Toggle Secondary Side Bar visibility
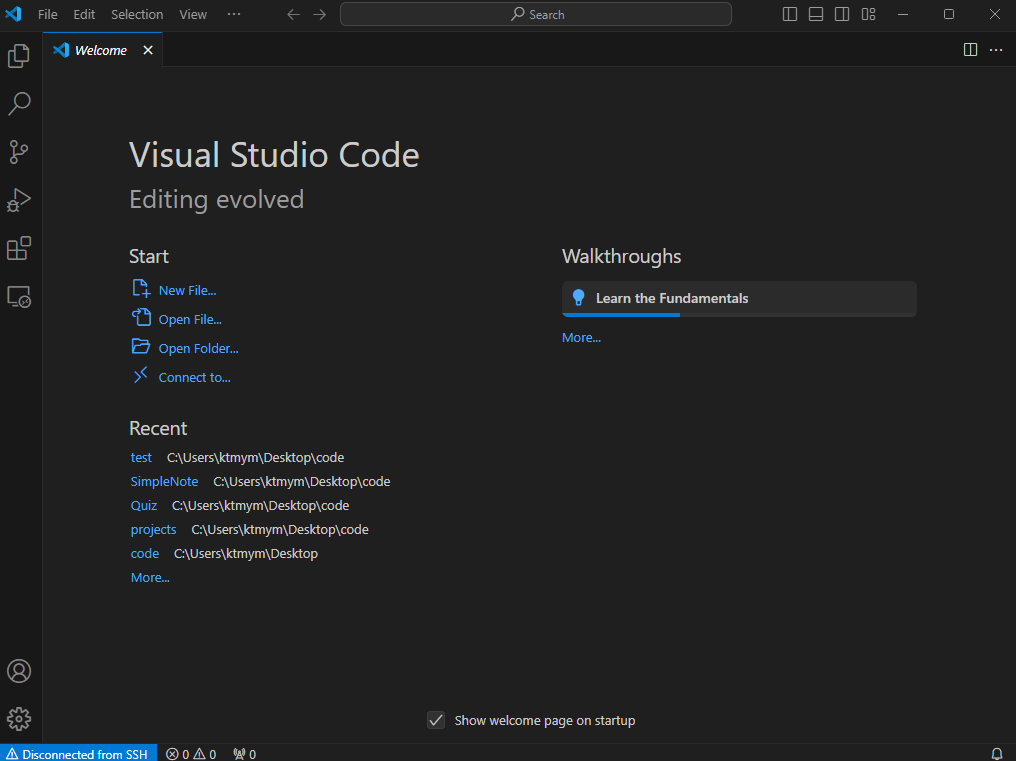1016x761 pixels. coord(842,14)
